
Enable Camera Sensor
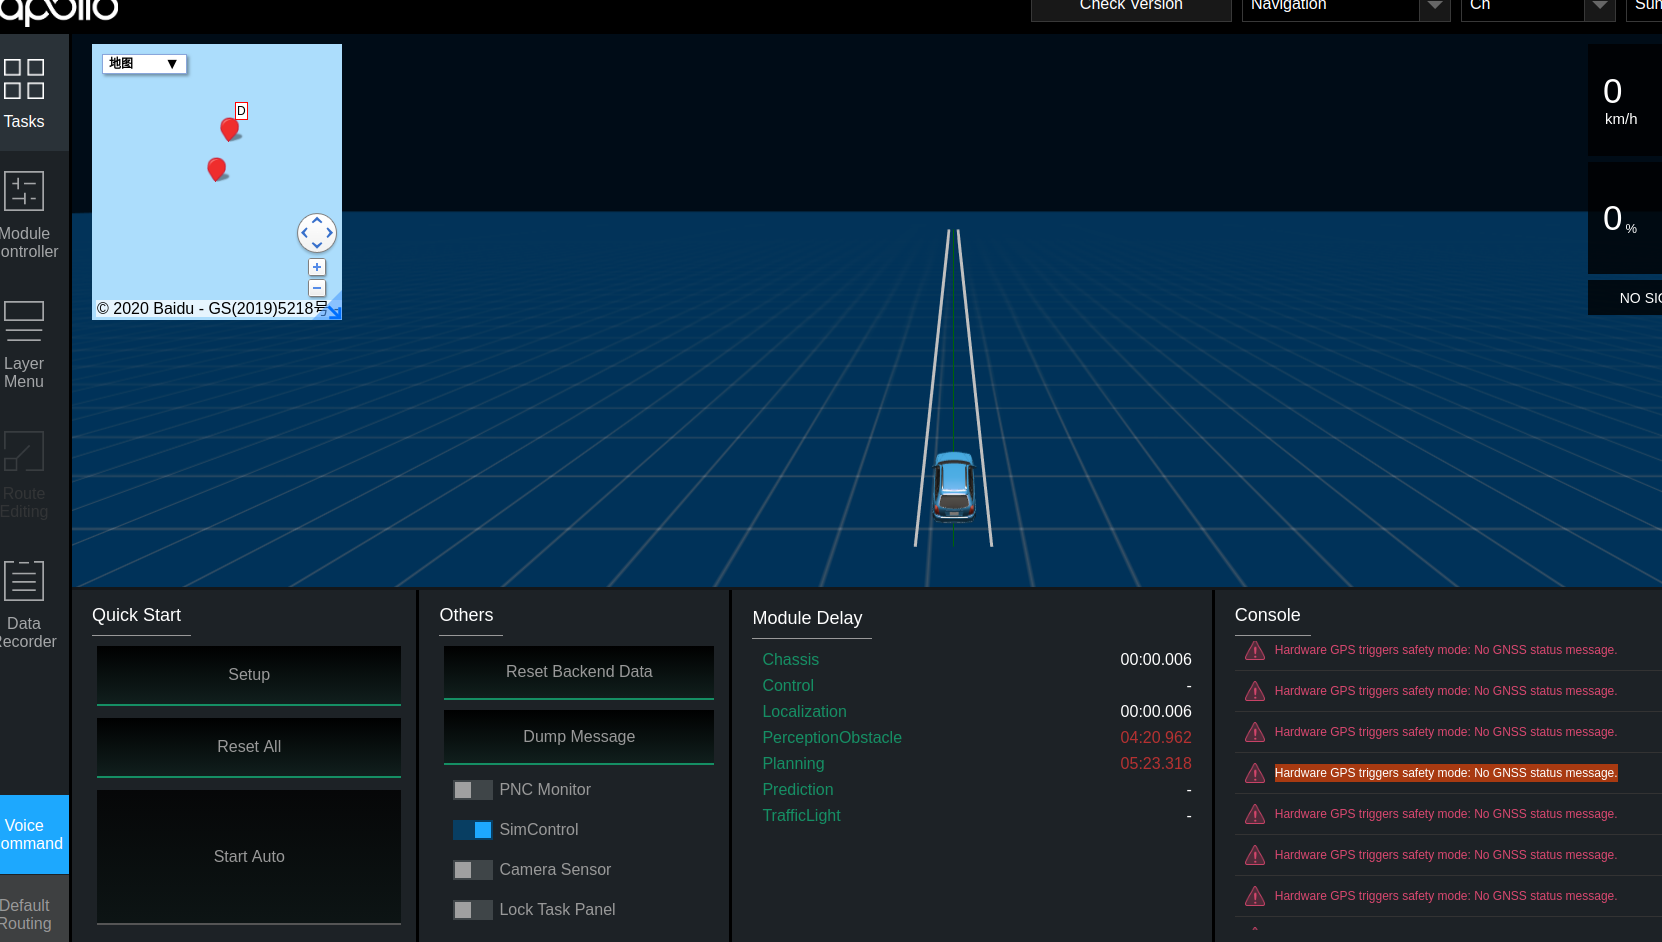point(472,869)
